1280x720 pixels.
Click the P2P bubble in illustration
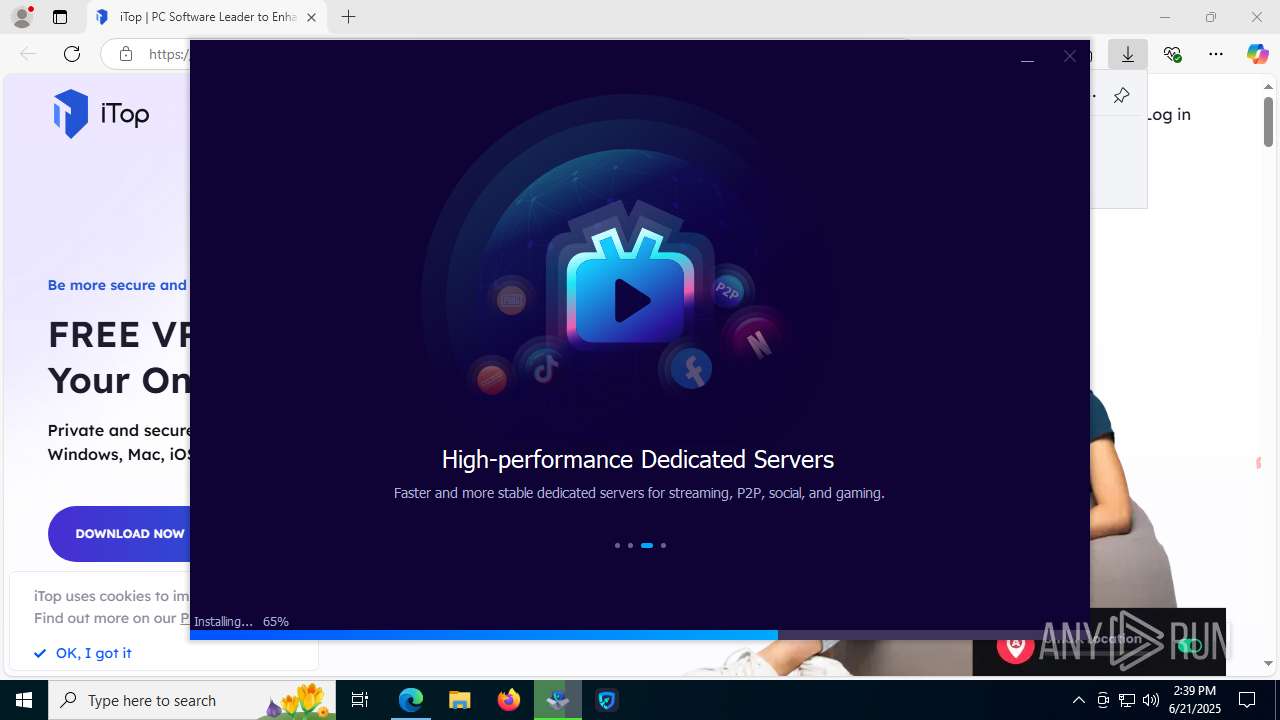tap(727, 291)
